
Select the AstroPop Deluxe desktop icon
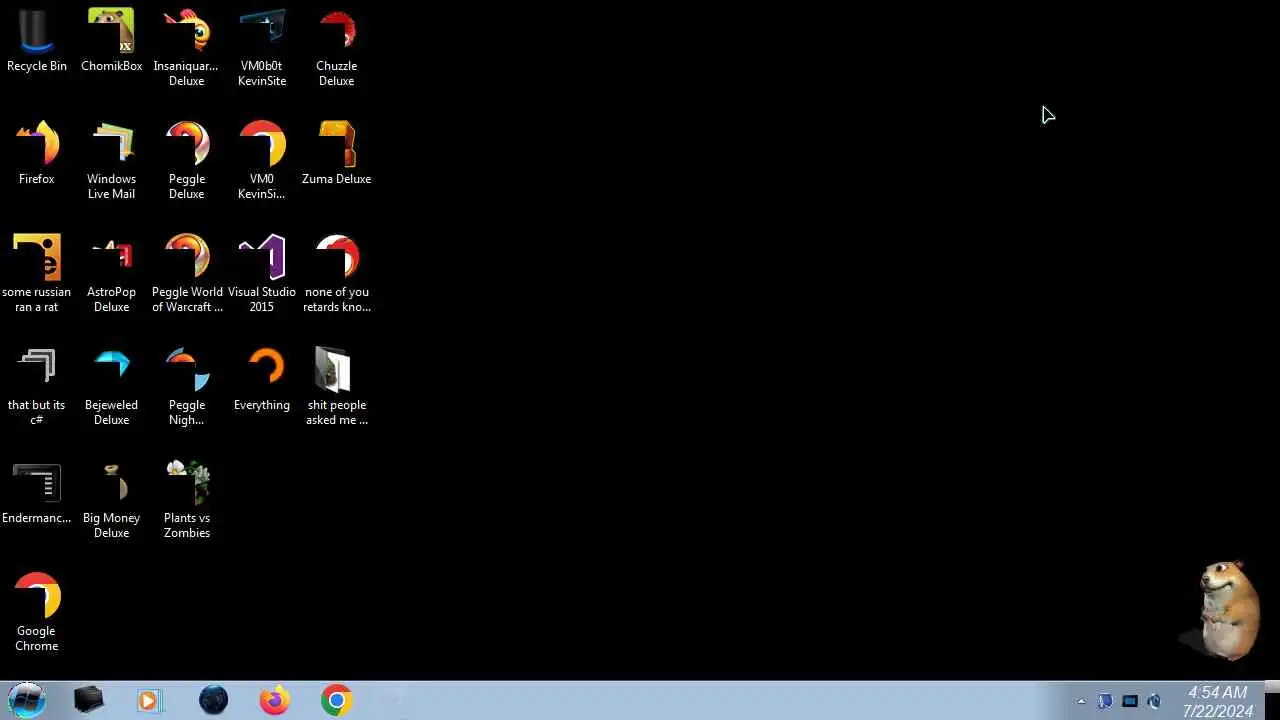pyautogui.click(x=111, y=274)
